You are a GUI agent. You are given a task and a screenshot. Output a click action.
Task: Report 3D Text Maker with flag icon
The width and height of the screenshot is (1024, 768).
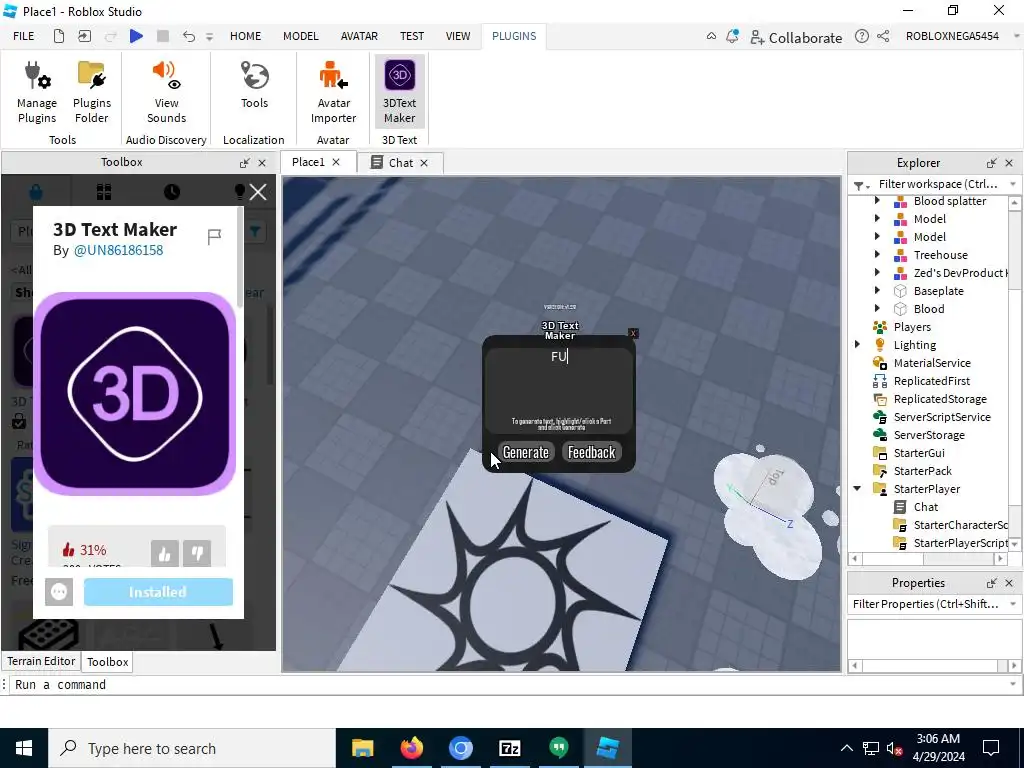(214, 236)
